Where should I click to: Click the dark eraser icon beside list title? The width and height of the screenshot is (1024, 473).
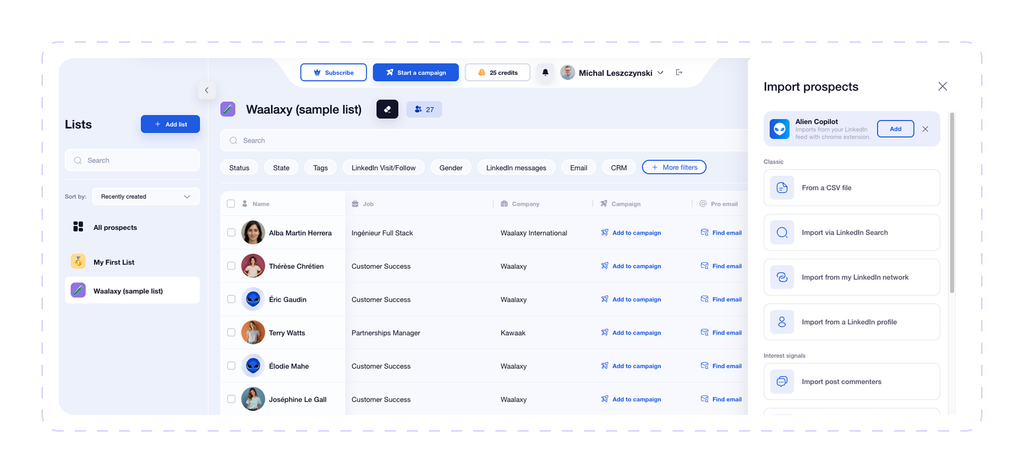point(387,109)
